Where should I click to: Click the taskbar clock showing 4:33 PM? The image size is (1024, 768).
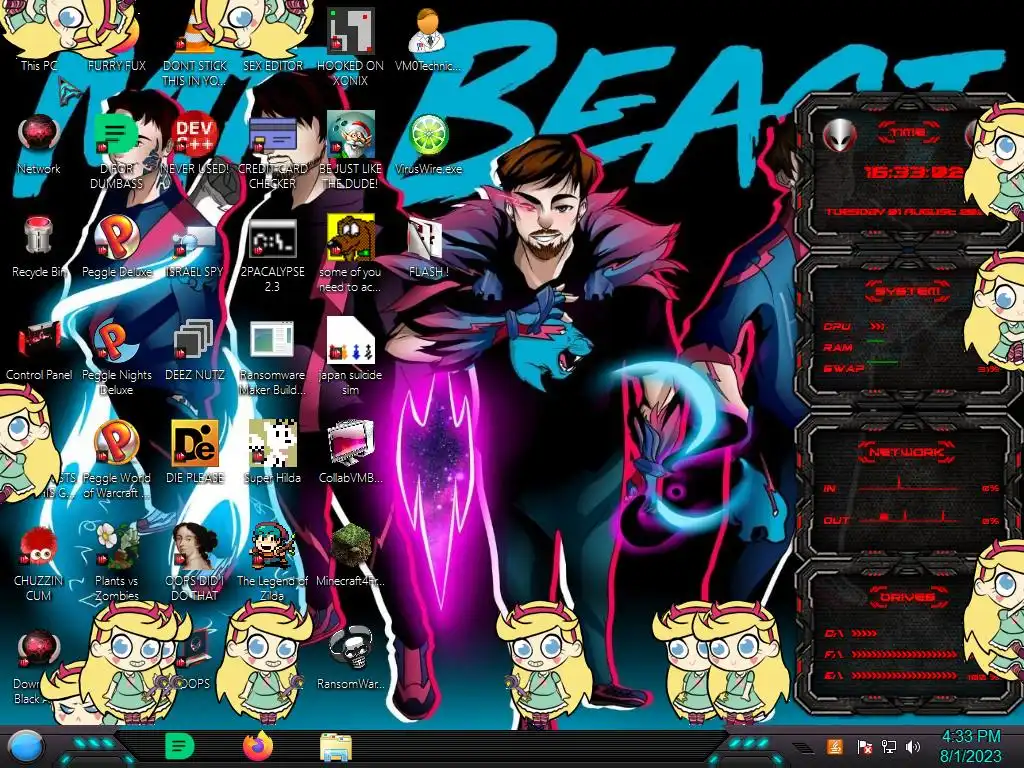(x=970, y=746)
